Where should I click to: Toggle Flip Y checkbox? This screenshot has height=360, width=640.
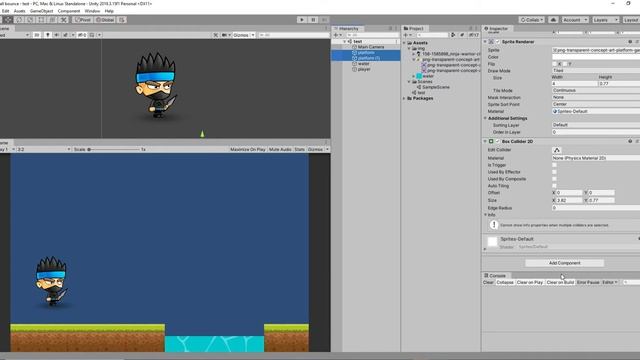565,64
